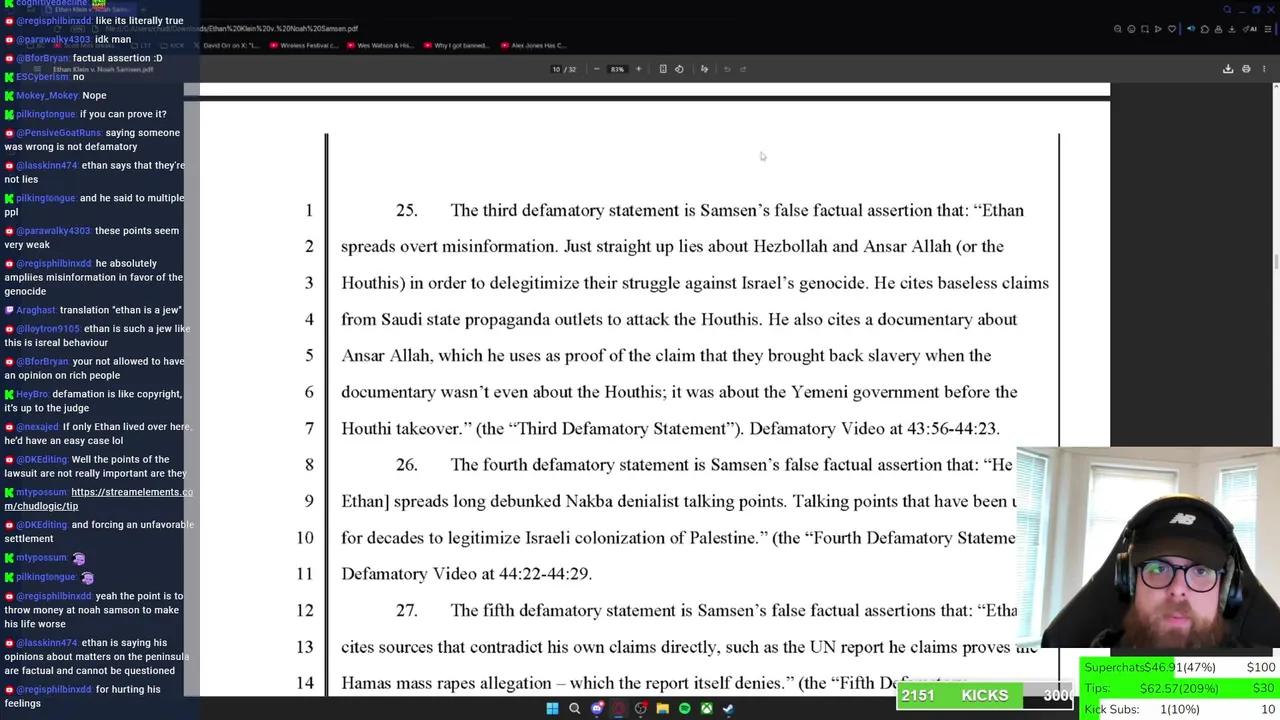Viewport: 1280px width, 720px height.
Task: Click the 83% zoom level box
Action: [617, 69]
